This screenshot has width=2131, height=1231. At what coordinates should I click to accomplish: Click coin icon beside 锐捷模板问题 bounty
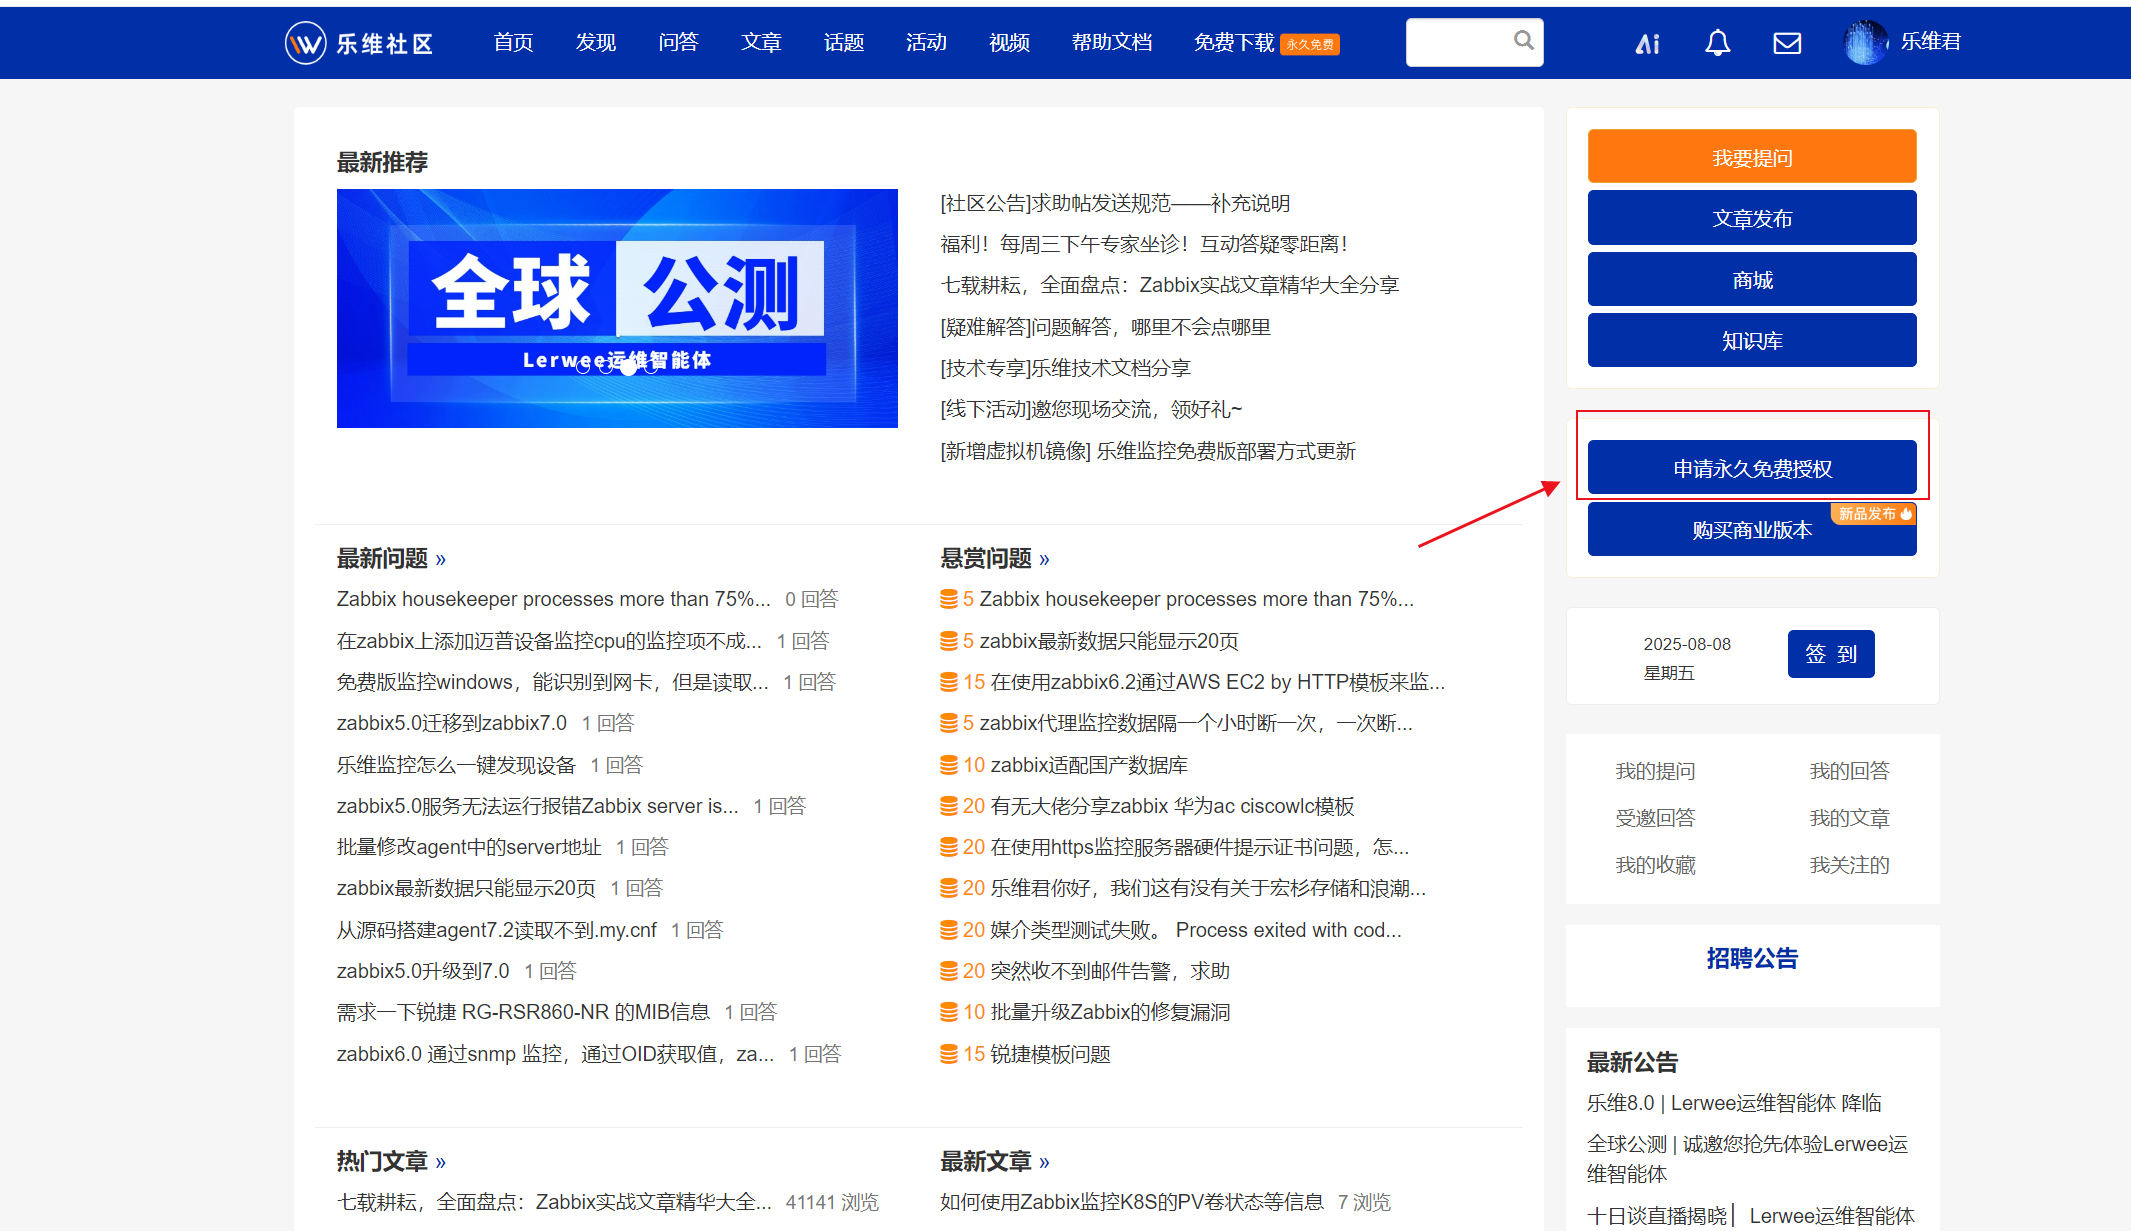[x=948, y=1054]
